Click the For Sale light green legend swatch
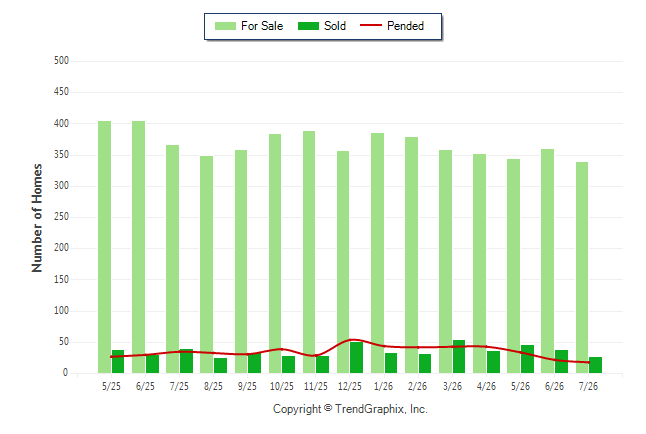The height and width of the screenshot is (434, 646). pyautogui.click(x=225, y=26)
